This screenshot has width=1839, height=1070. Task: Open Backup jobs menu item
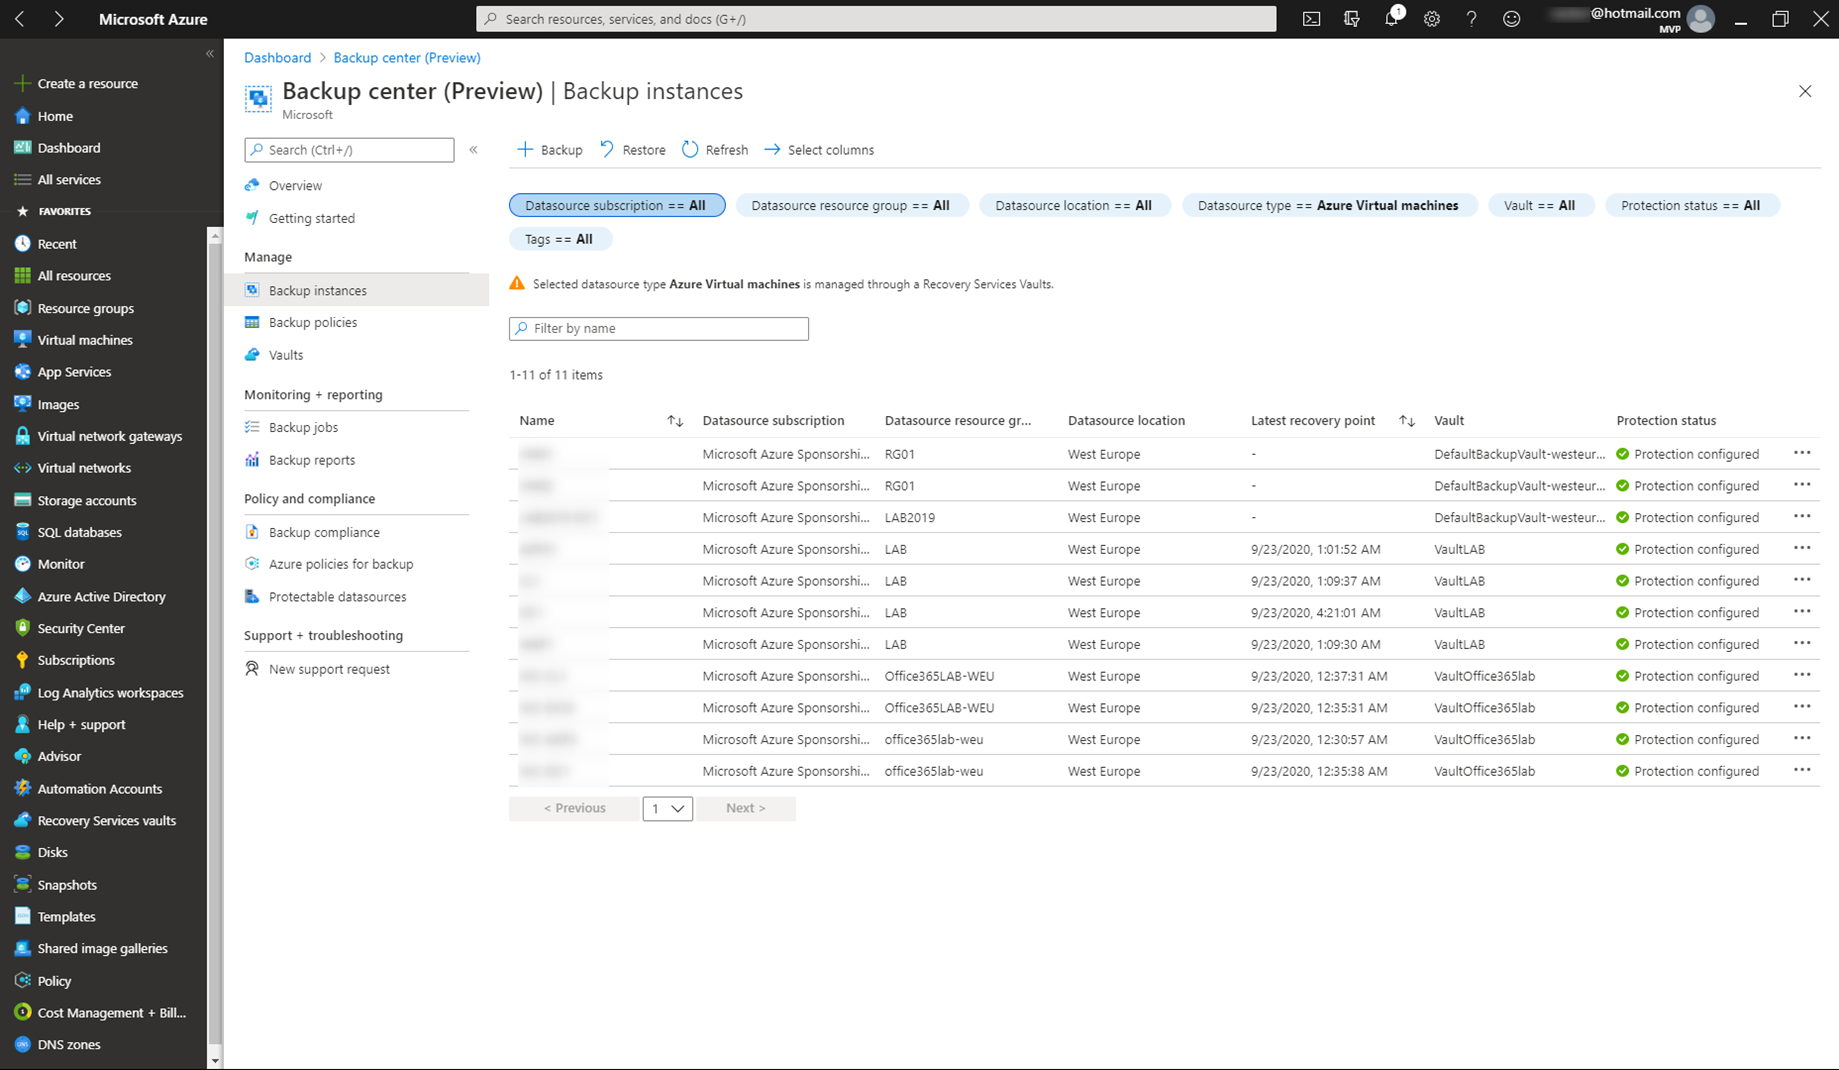coord(303,428)
